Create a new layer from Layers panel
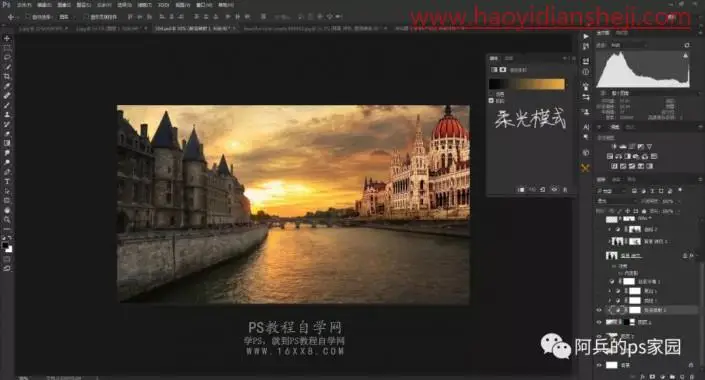Viewport: 705px width, 380px height. 681,376
